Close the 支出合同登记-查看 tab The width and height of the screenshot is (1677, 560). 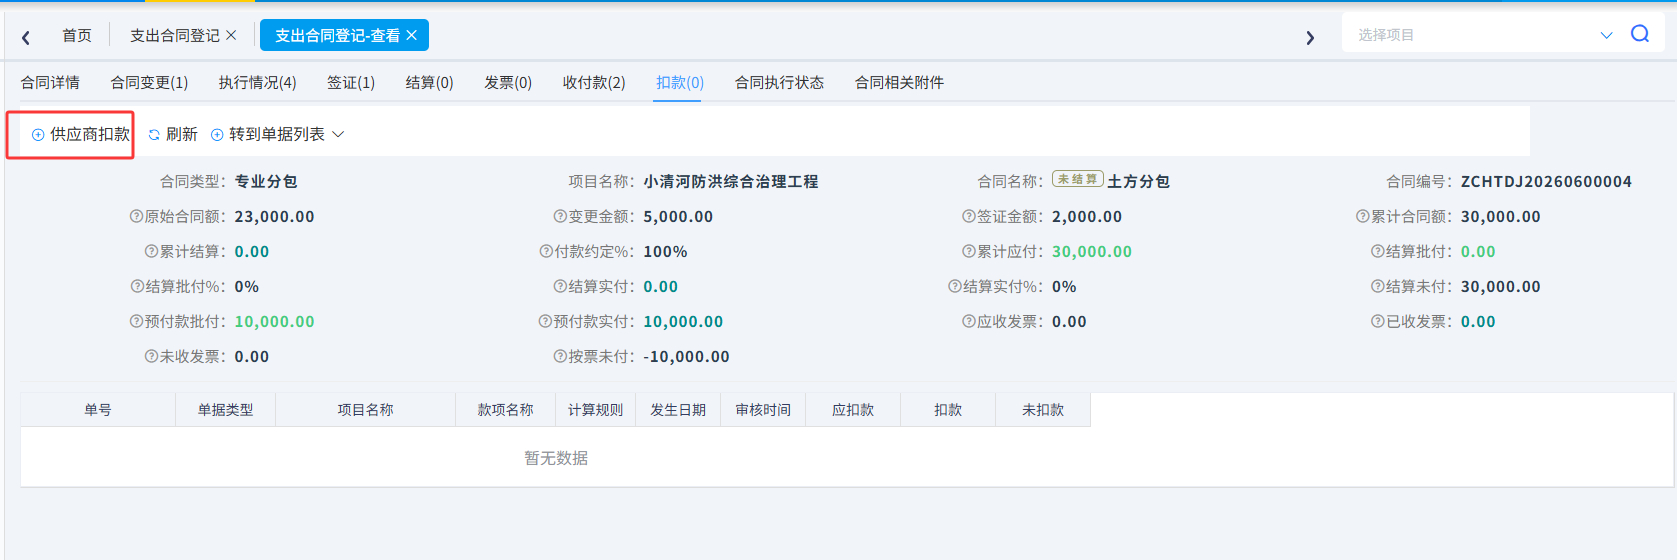point(411,35)
